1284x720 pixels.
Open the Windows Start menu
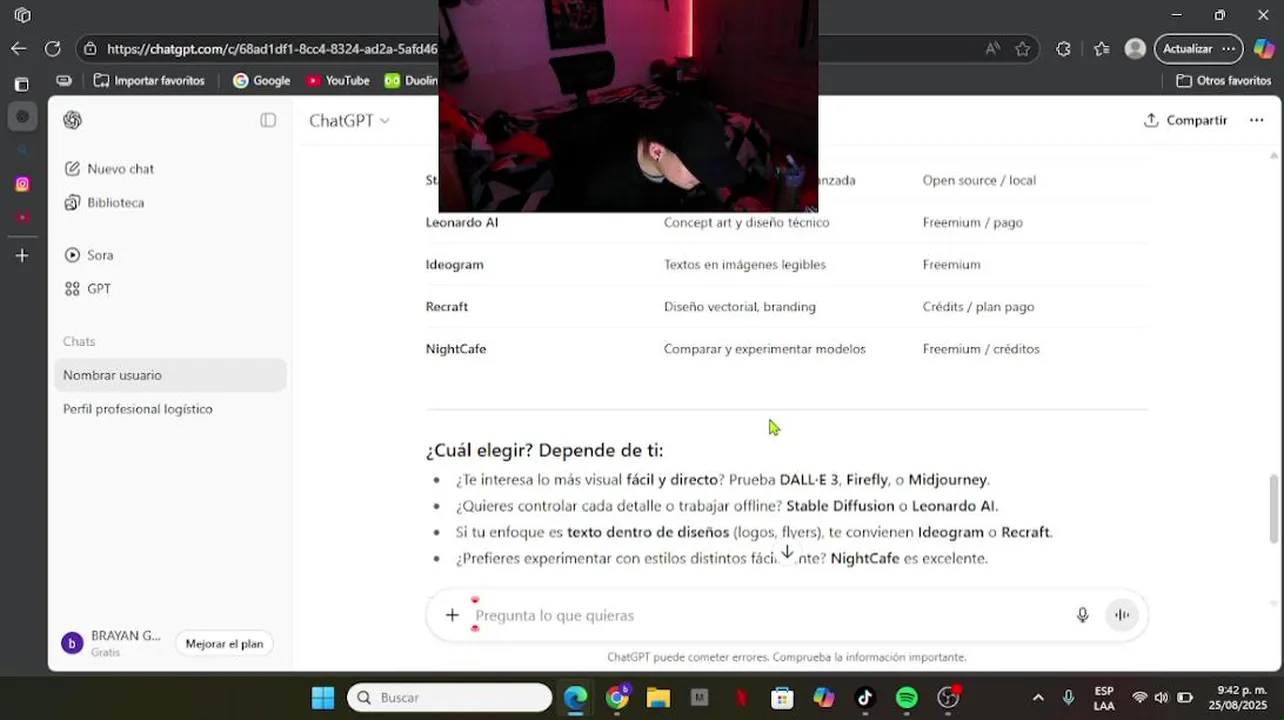(323, 697)
